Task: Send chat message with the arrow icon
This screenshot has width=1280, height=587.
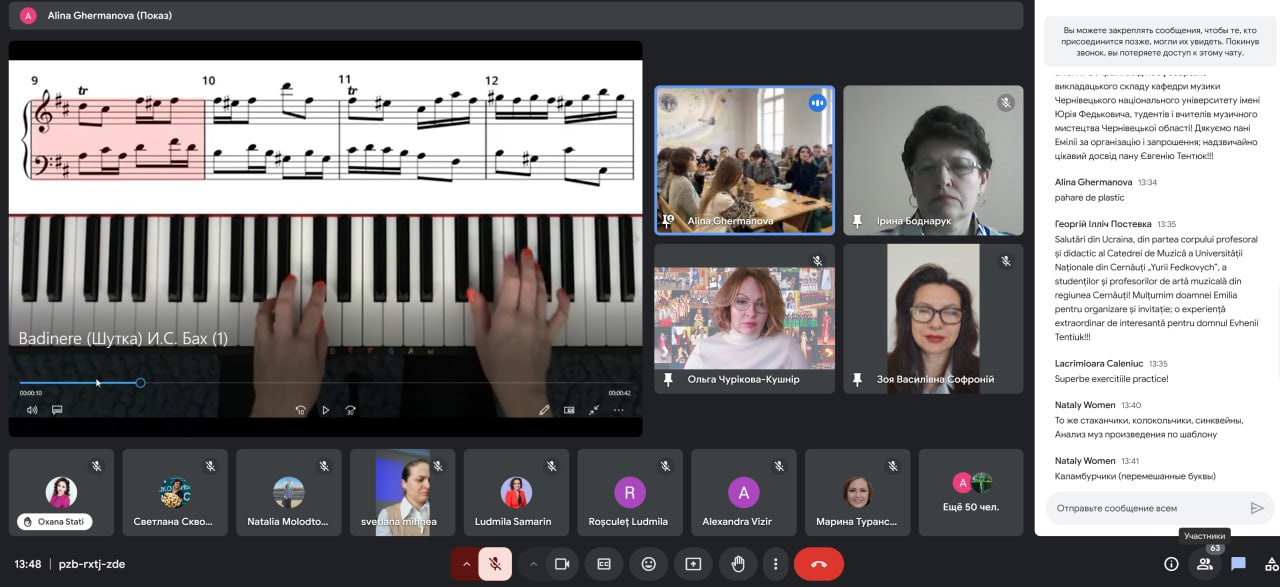Action: click(1257, 508)
